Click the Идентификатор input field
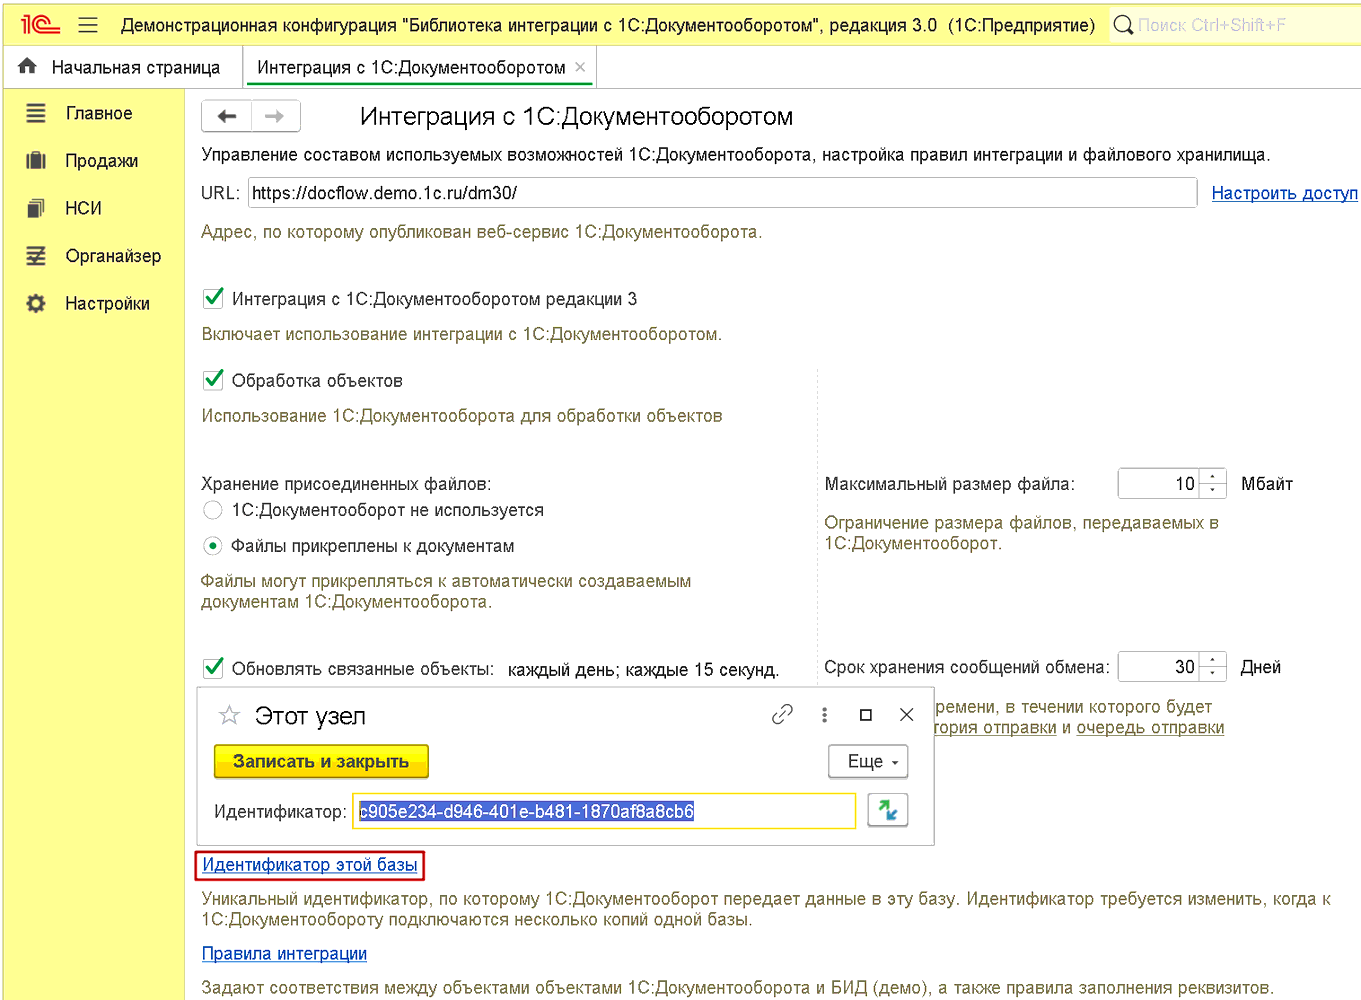The height and width of the screenshot is (1000, 1361). pos(604,811)
